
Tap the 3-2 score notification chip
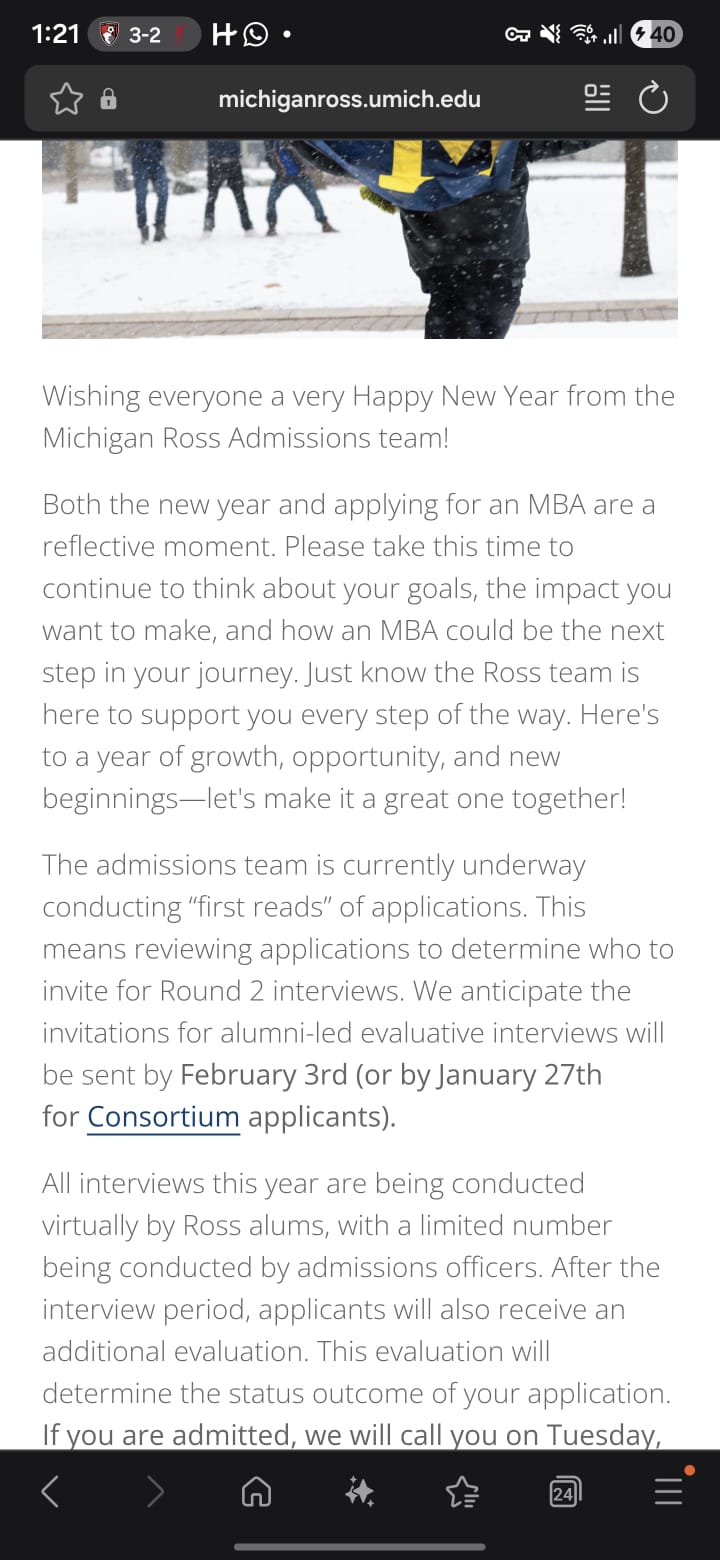[x=144, y=35]
